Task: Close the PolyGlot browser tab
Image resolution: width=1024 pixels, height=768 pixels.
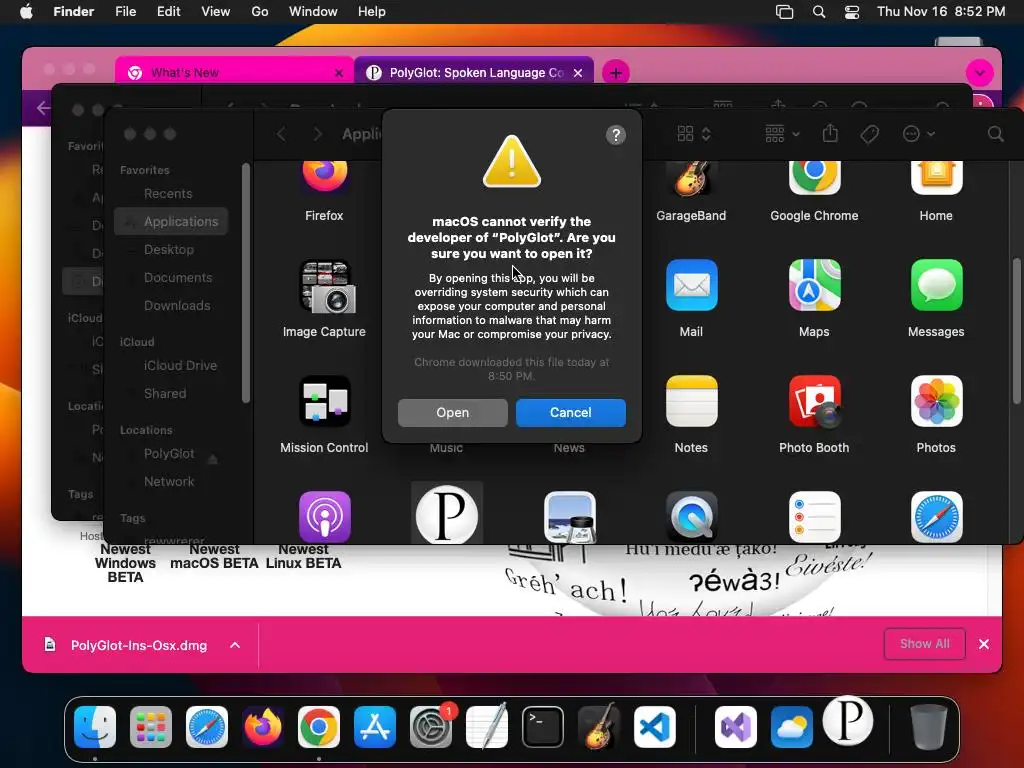Action: (578, 73)
